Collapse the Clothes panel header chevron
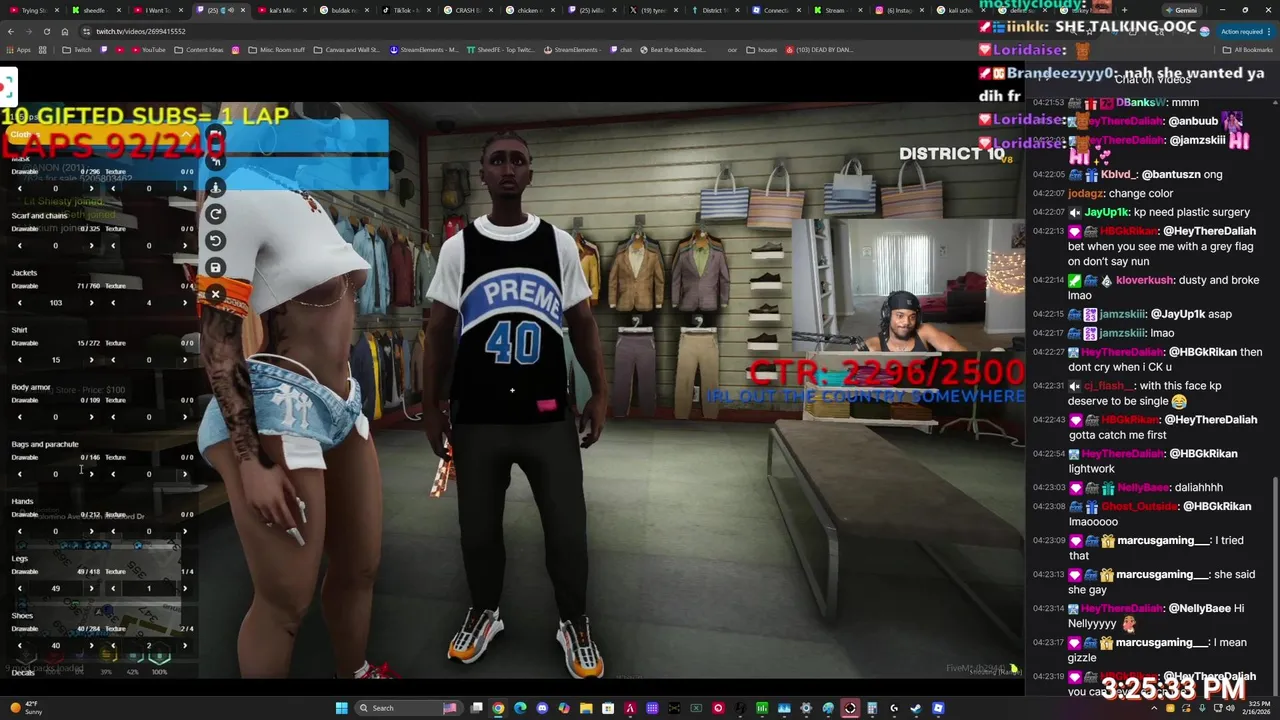 click(x=186, y=134)
